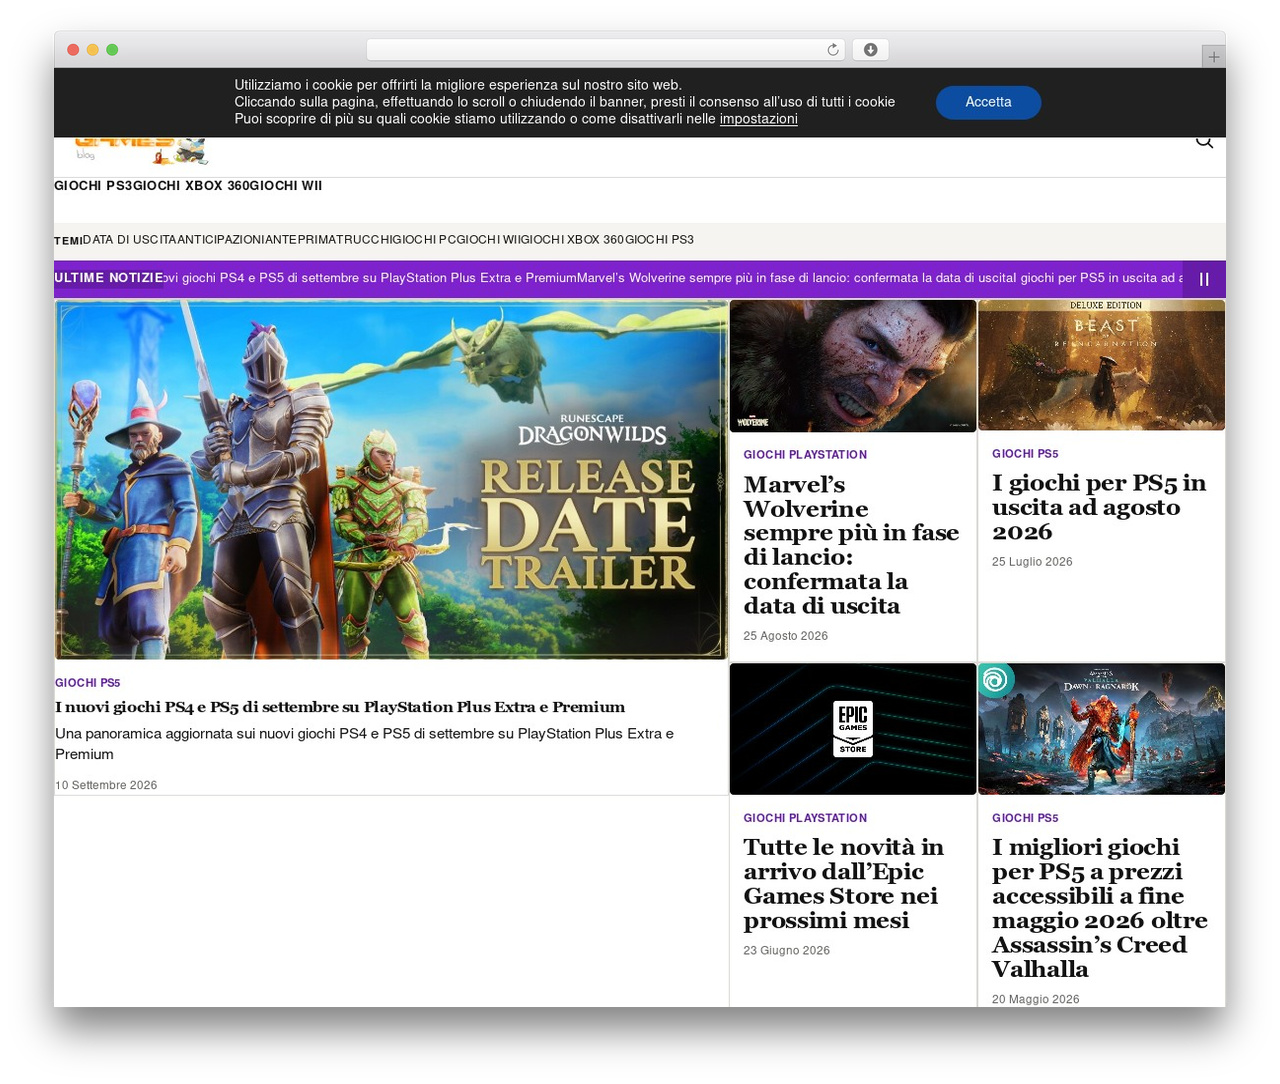Select the Anticipazioni topic
This screenshot has height=1084, width=1280.
221,240
